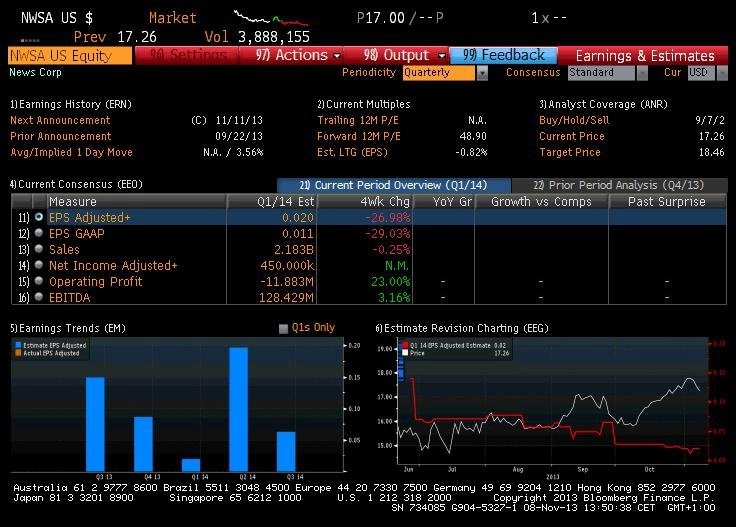Expand Periodicity dropdown arrow
This screenshot has height=527, width=736.
pyautogui.click(x=482, y=73)
